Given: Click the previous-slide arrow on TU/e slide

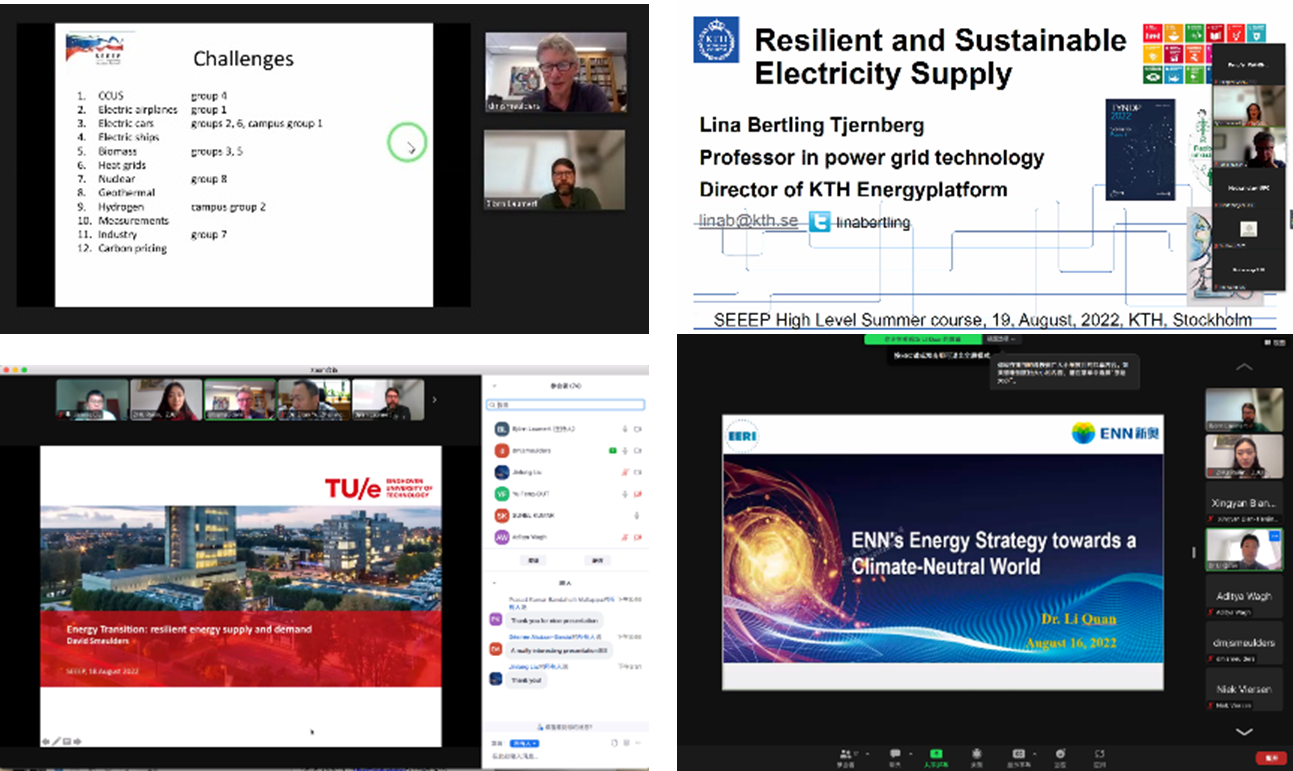Looking at the screenshot, I should pos(45,741).
